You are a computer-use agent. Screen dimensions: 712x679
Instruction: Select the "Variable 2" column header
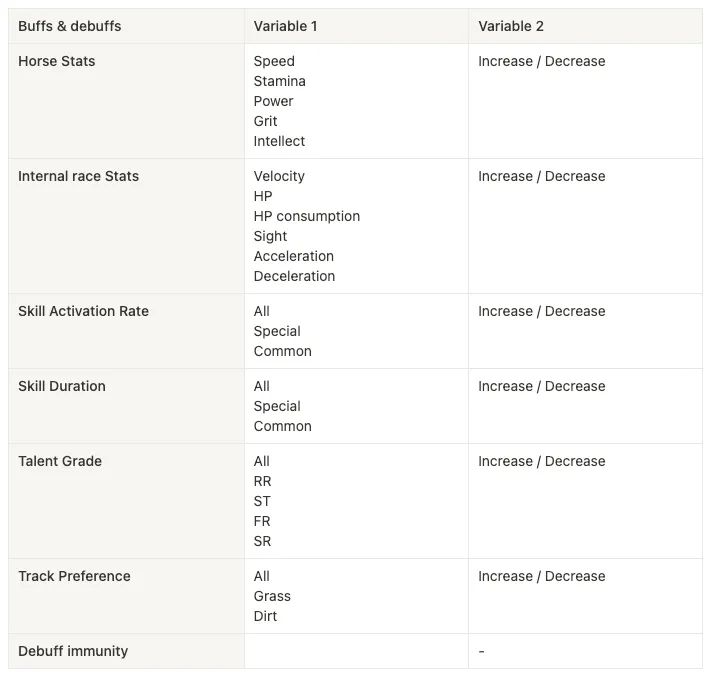(511, 26)
